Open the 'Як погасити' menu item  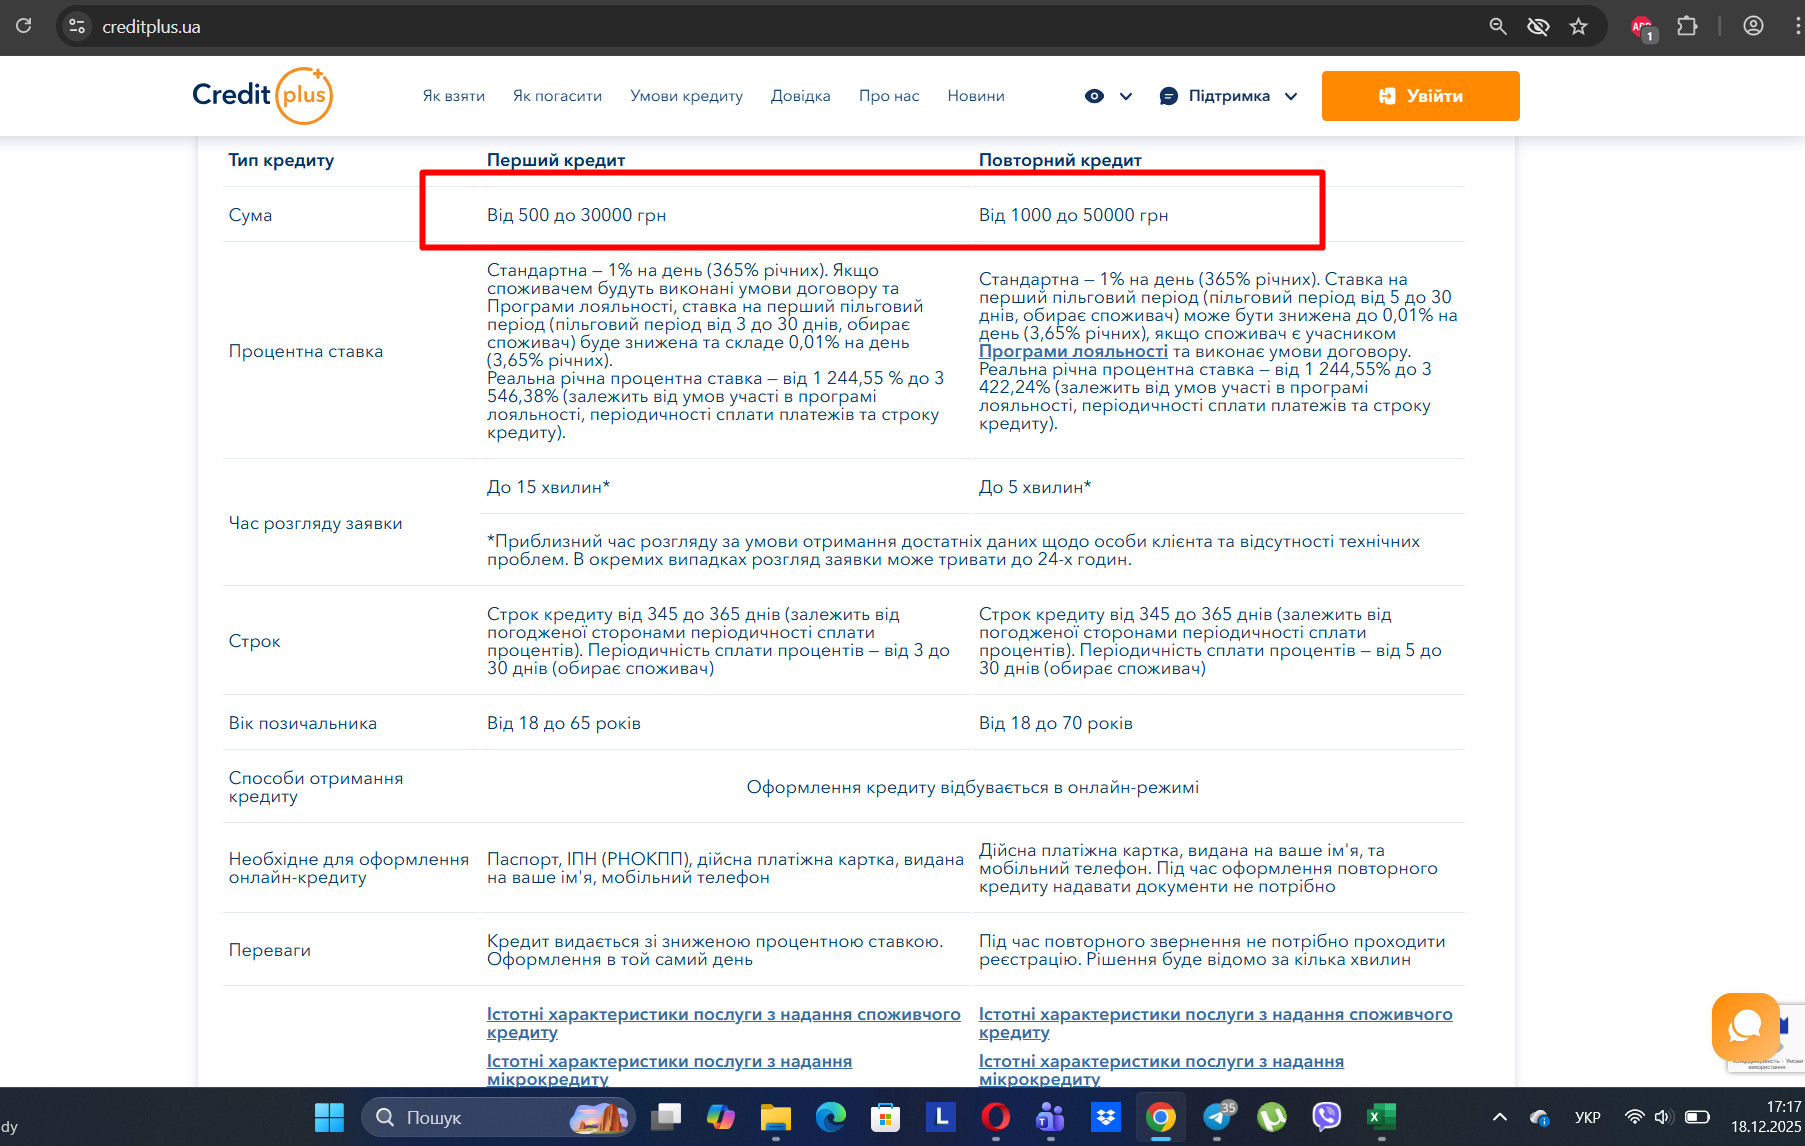pos(557,96)
